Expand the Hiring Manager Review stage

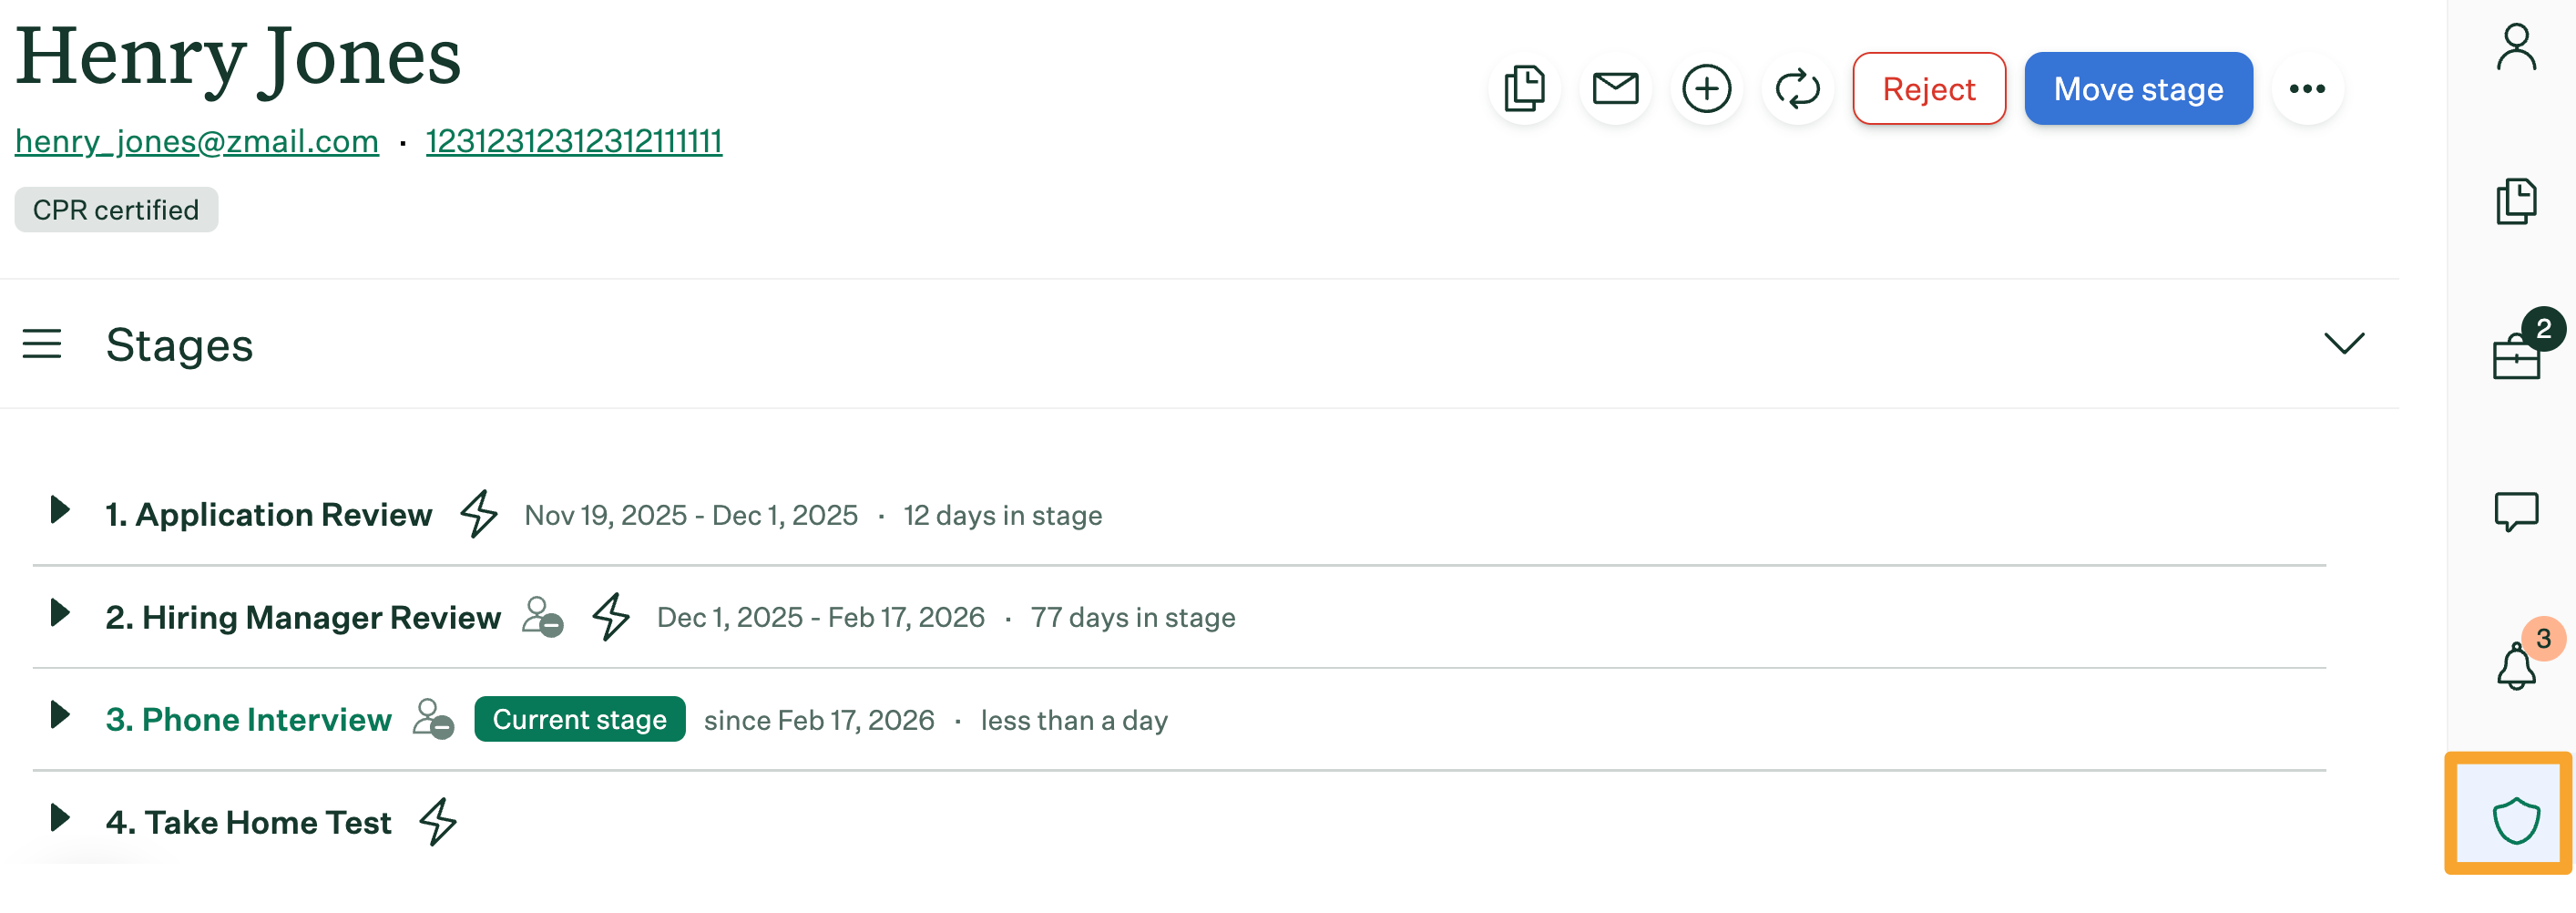(60, 613)
